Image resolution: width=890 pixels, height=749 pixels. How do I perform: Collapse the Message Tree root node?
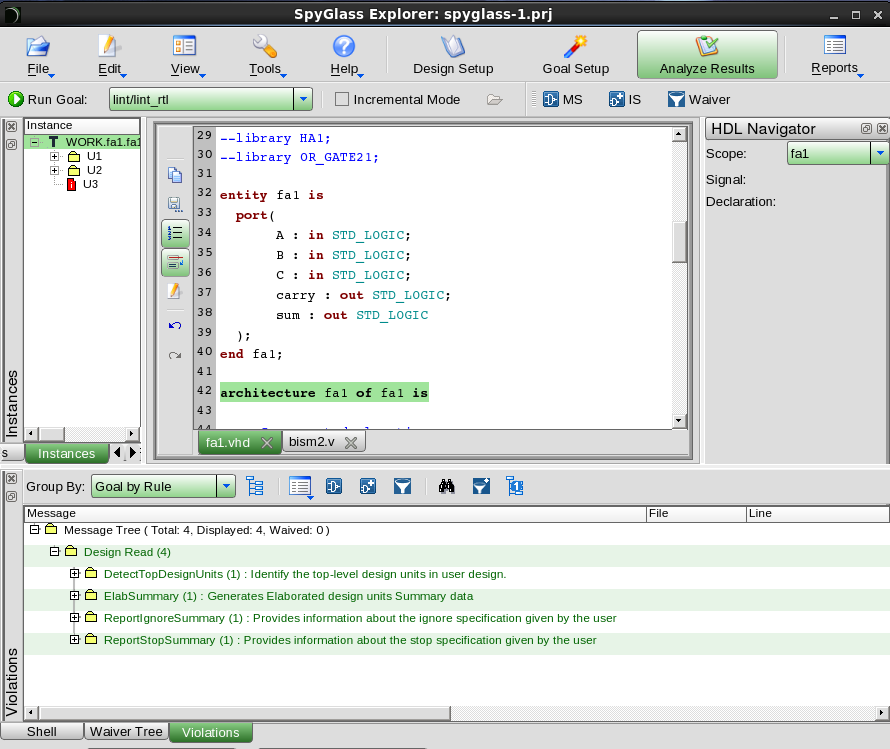pos(35,529)
